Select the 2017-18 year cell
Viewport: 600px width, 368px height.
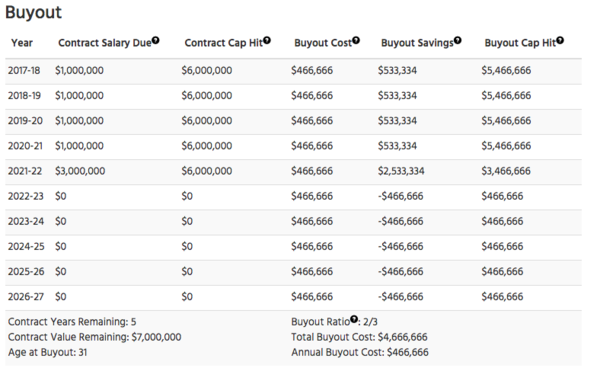coord(24,70)
